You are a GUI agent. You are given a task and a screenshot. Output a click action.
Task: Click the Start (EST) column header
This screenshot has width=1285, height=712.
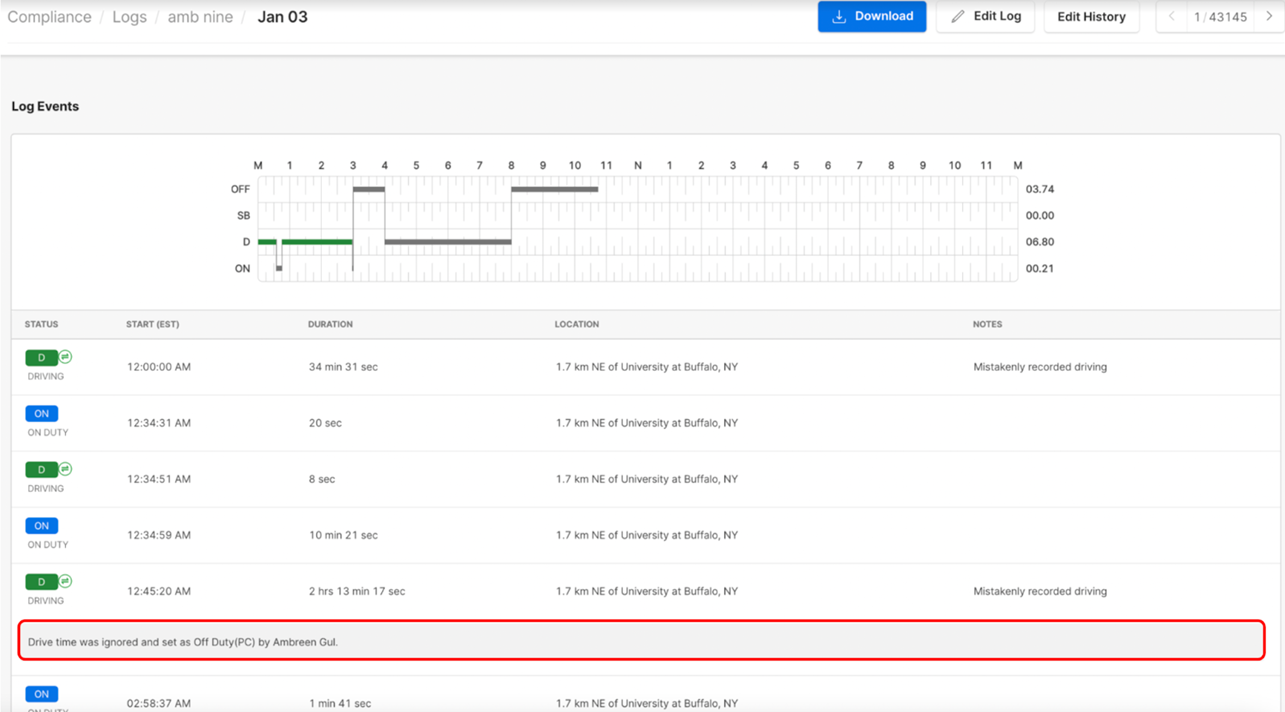pyautogui.click(x=153, y=325)
